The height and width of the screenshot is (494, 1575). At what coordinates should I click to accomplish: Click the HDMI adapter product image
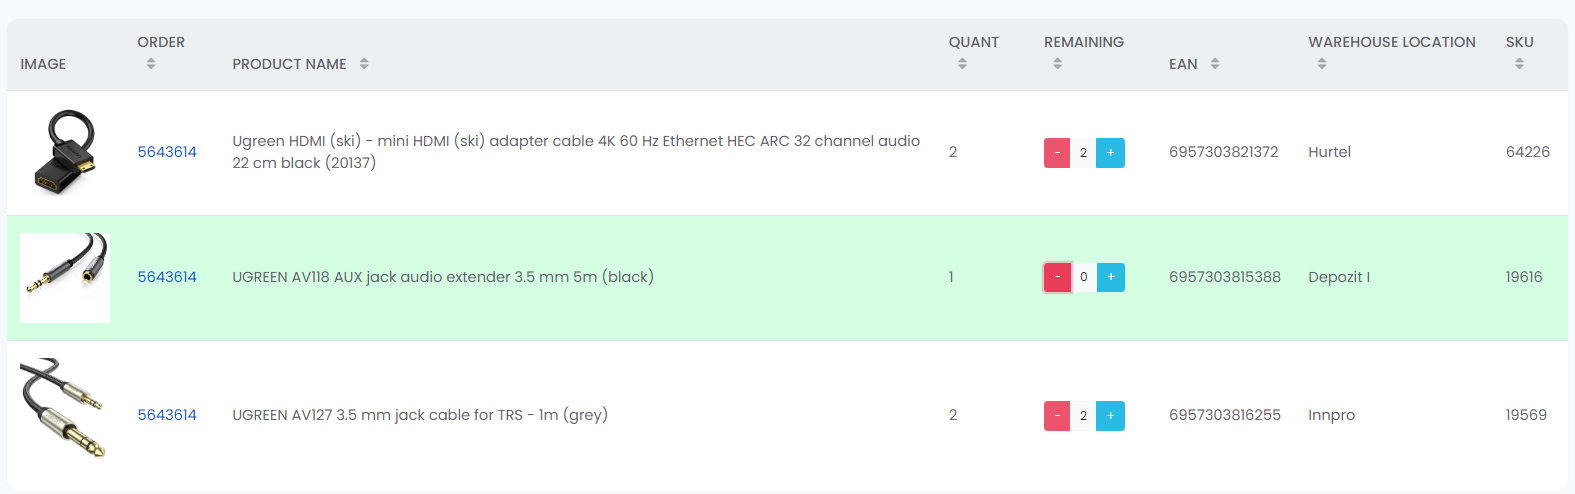pyautogui.click(x=65, y=152)
